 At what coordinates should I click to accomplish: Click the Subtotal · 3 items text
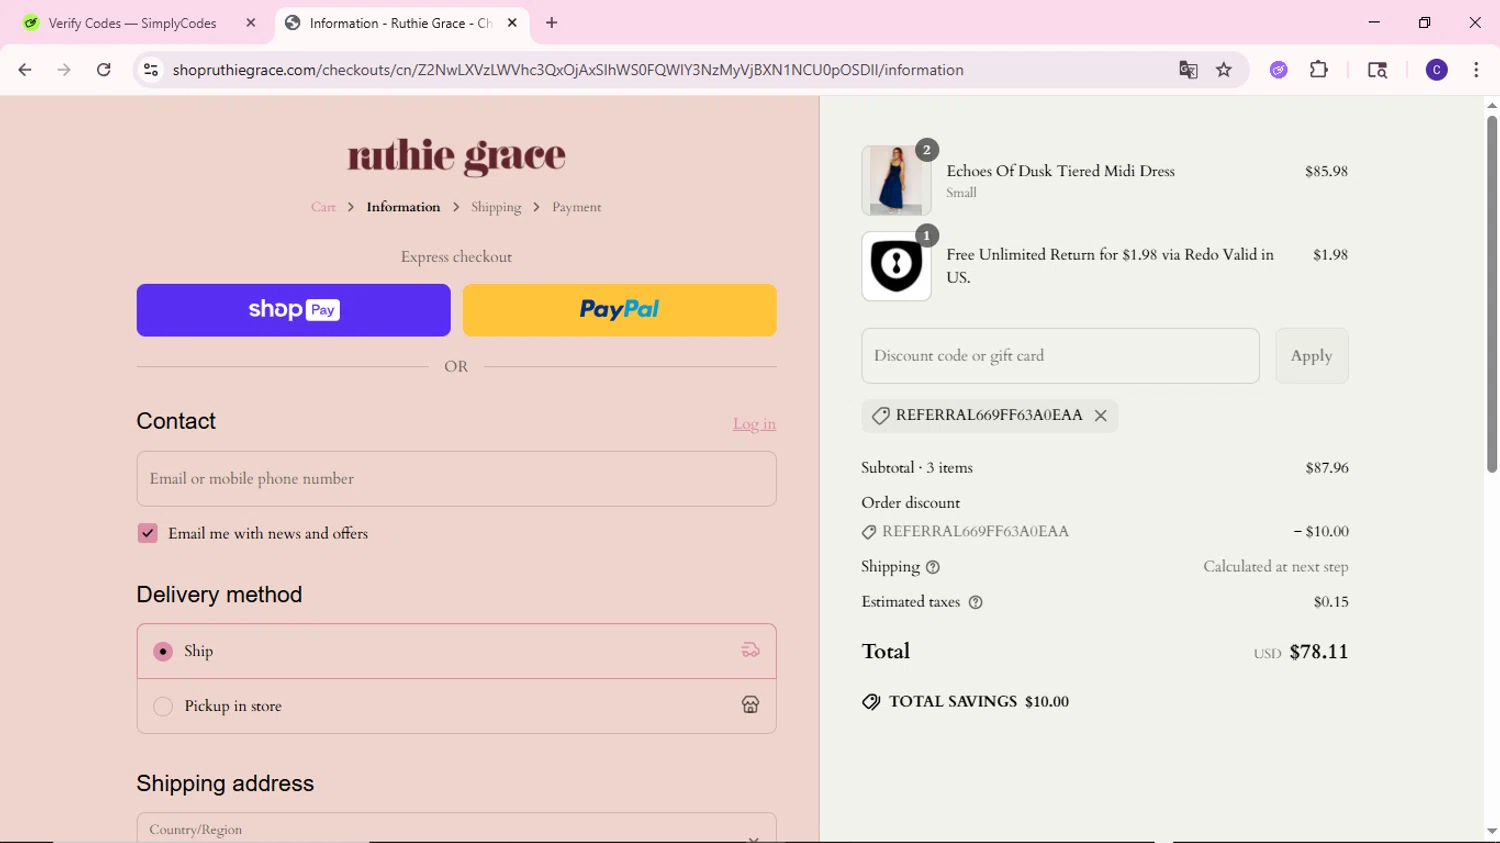click(x=917, y=468)
